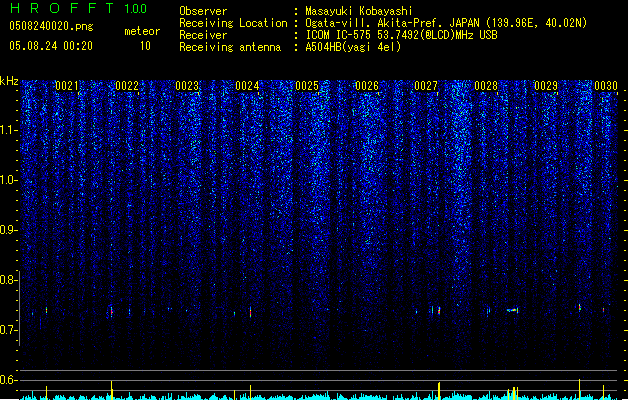Screen dimensions: 629x400
Task: Click the 0022 time marker
Action: (127, 86)
